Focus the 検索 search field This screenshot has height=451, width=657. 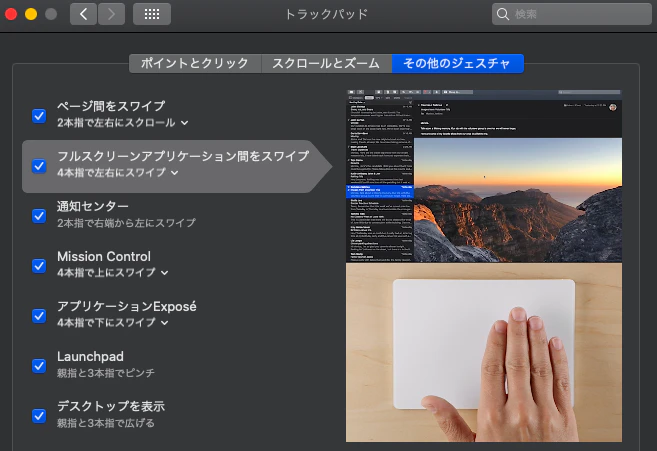(572, 14)
